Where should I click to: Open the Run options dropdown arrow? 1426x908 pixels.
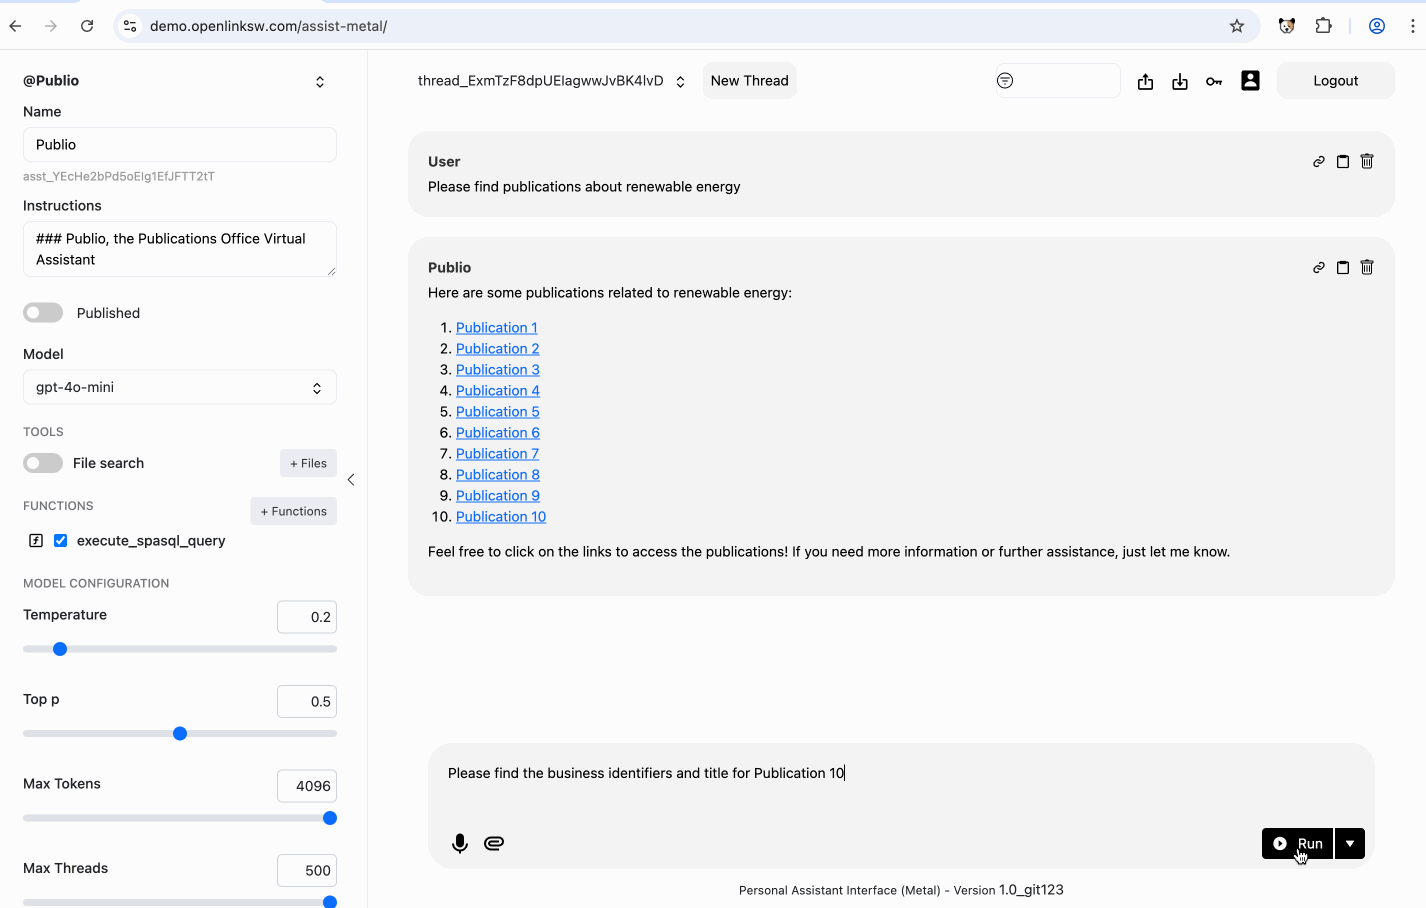tap(1350, 843)
